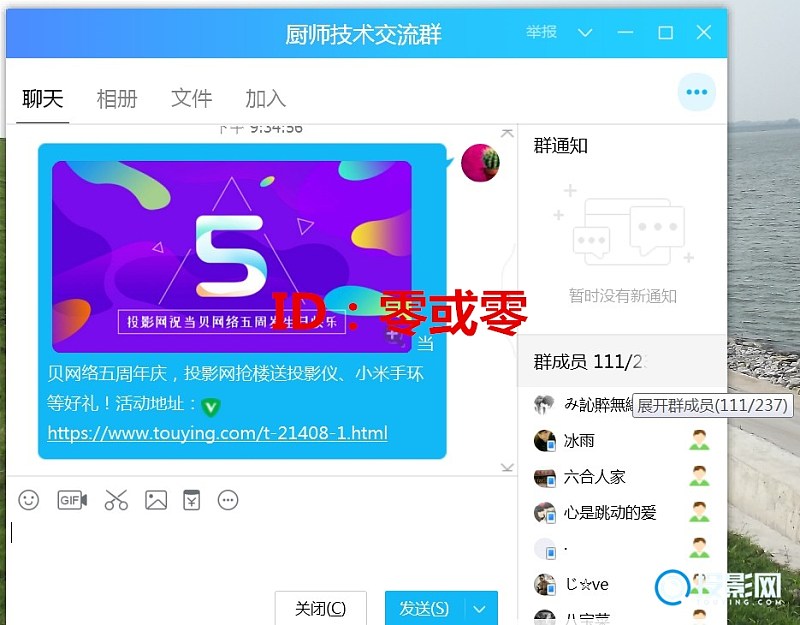Select member じ☆ve by name
This screenshot has width=800, height=625.
pos(586,584)
